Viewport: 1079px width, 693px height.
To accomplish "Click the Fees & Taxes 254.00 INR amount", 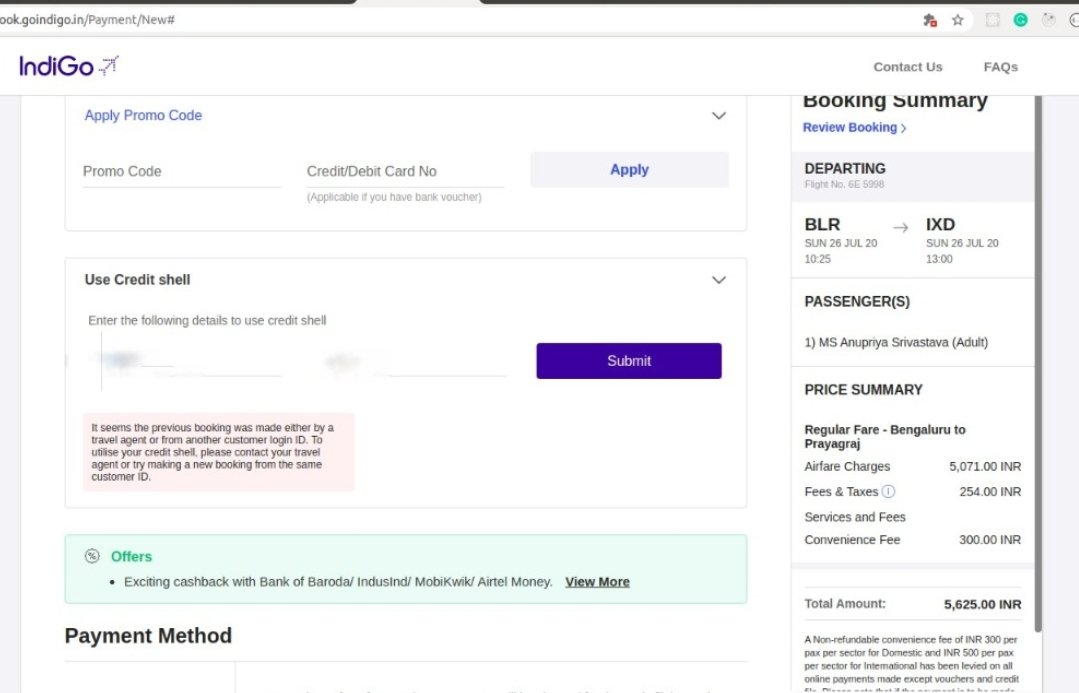I will 990,491.
